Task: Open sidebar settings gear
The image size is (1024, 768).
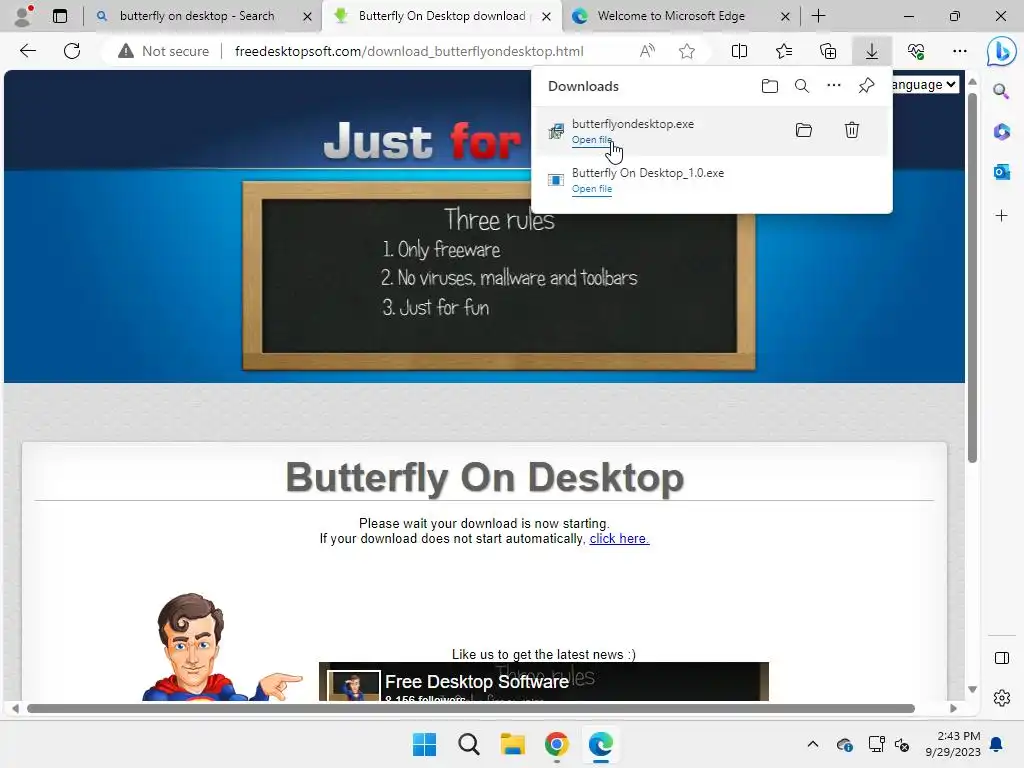Action: click(x=1001, y=698)
